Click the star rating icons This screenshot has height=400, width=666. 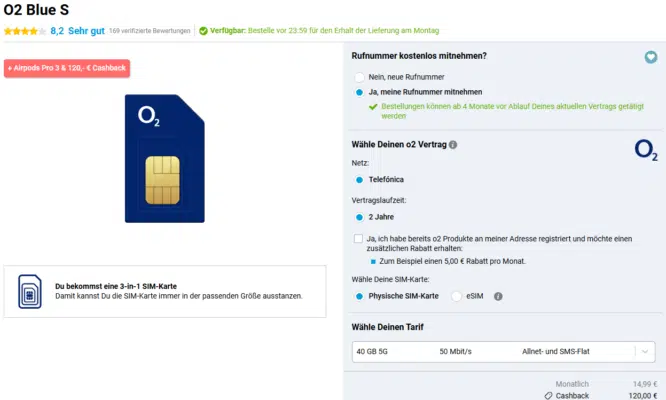click(x=24, y=31)
